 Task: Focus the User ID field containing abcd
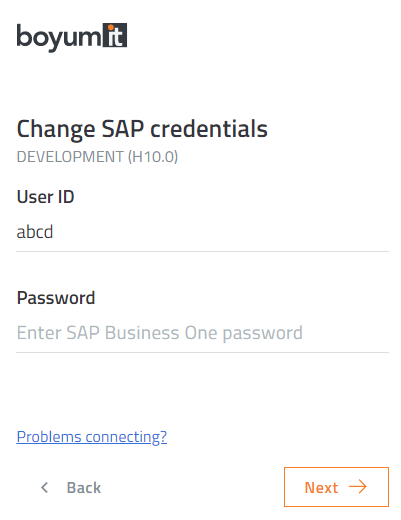tap(202, 232)
